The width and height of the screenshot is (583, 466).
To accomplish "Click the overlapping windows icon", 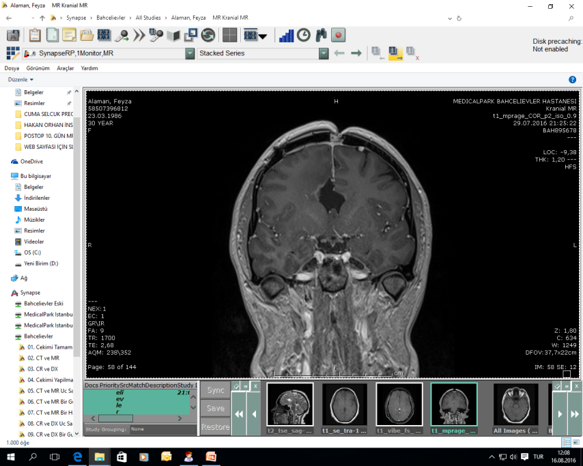I will pyautogui.click(x=190, y=35).
